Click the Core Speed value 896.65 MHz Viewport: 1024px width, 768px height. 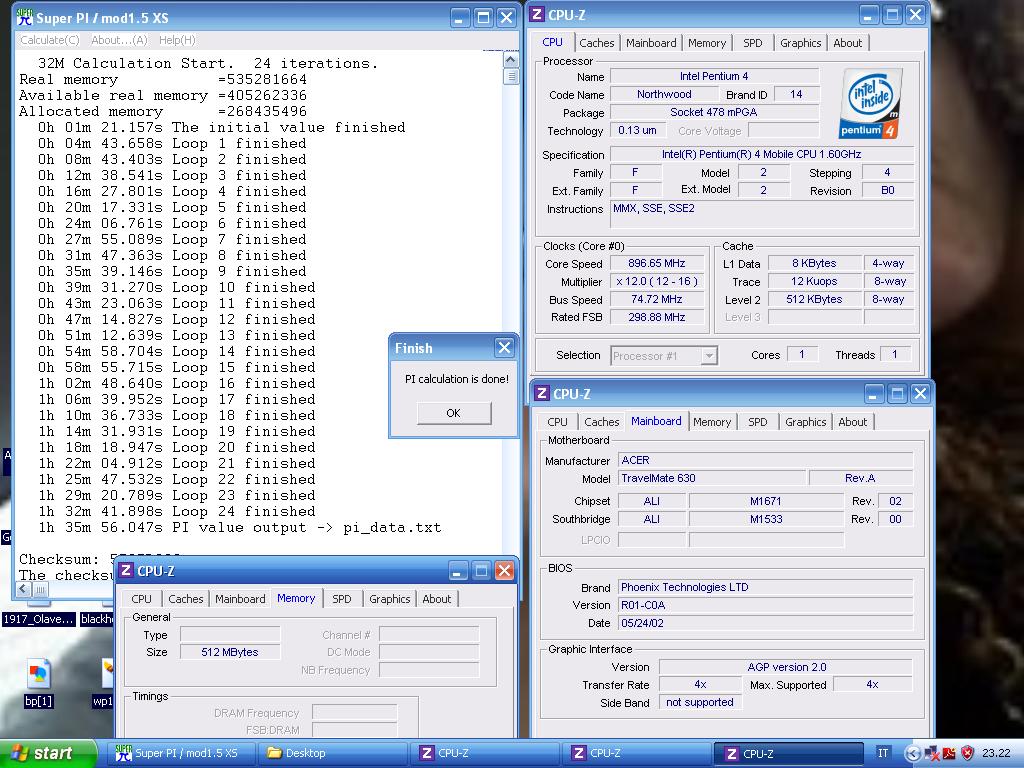click(x=656, y=263)
